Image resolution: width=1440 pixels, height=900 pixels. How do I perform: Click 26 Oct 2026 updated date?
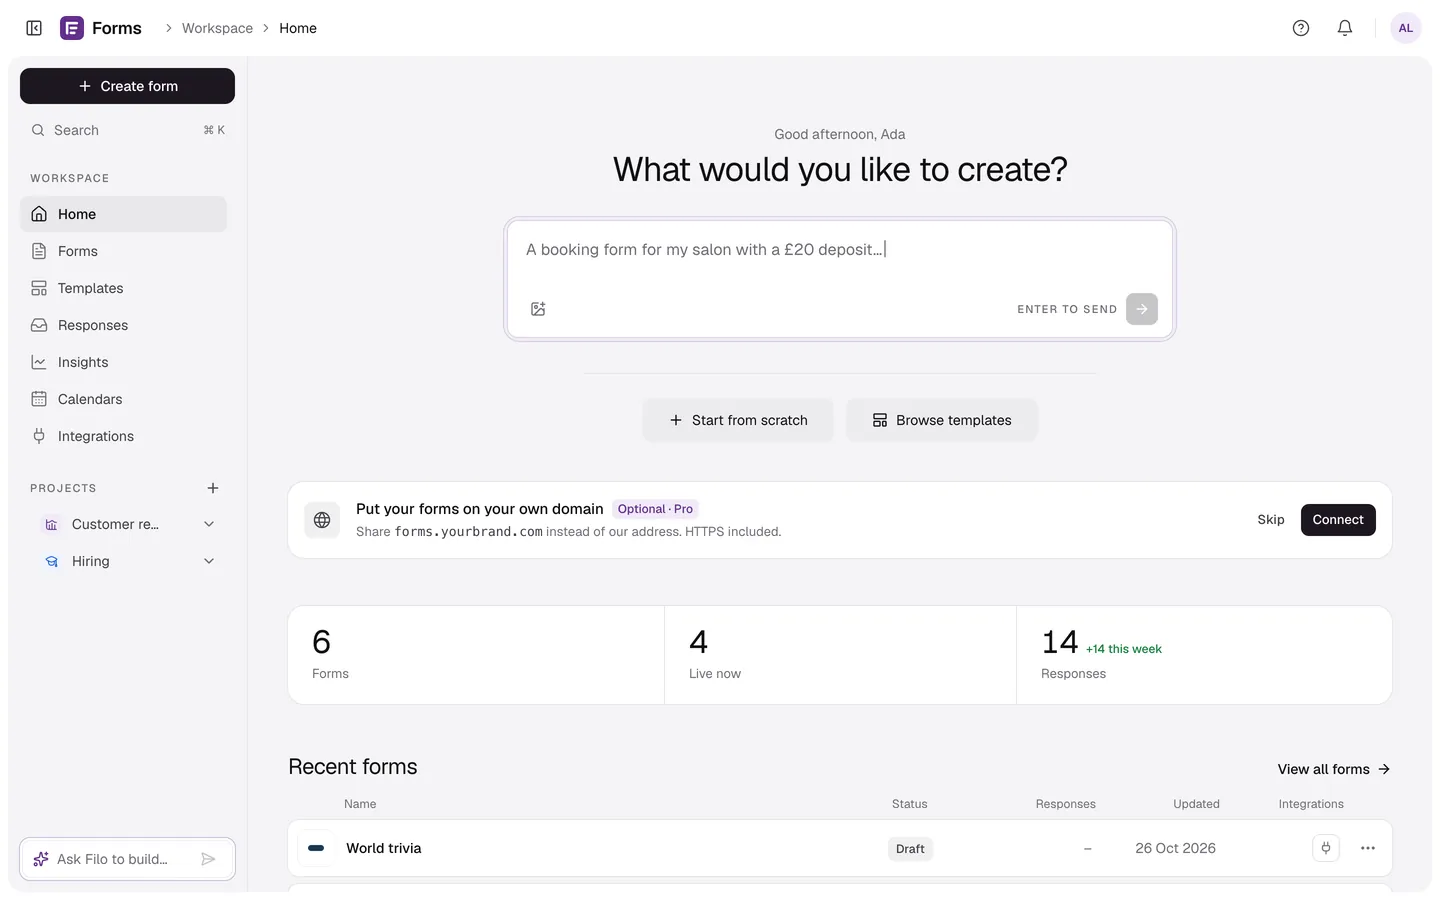1175,848
